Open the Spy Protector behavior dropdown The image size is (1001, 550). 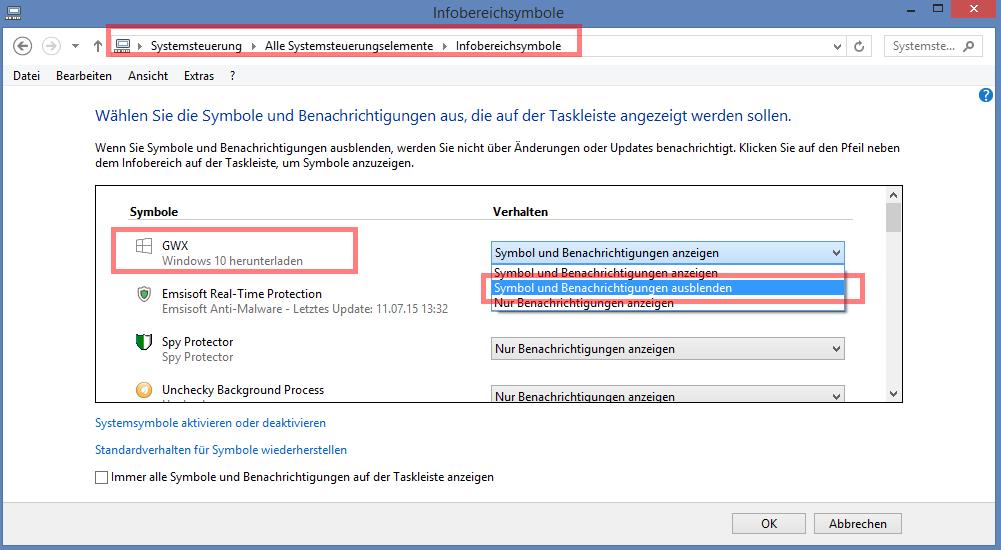coord(668,349)
